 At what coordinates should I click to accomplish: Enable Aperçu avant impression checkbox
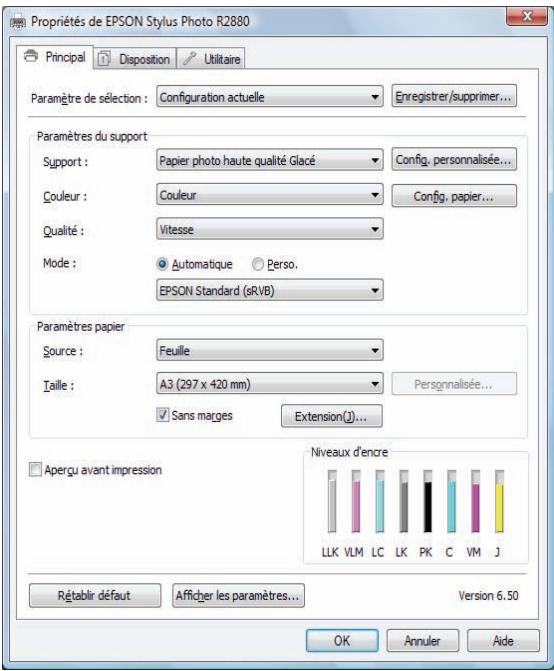click(x=35, y=469)
